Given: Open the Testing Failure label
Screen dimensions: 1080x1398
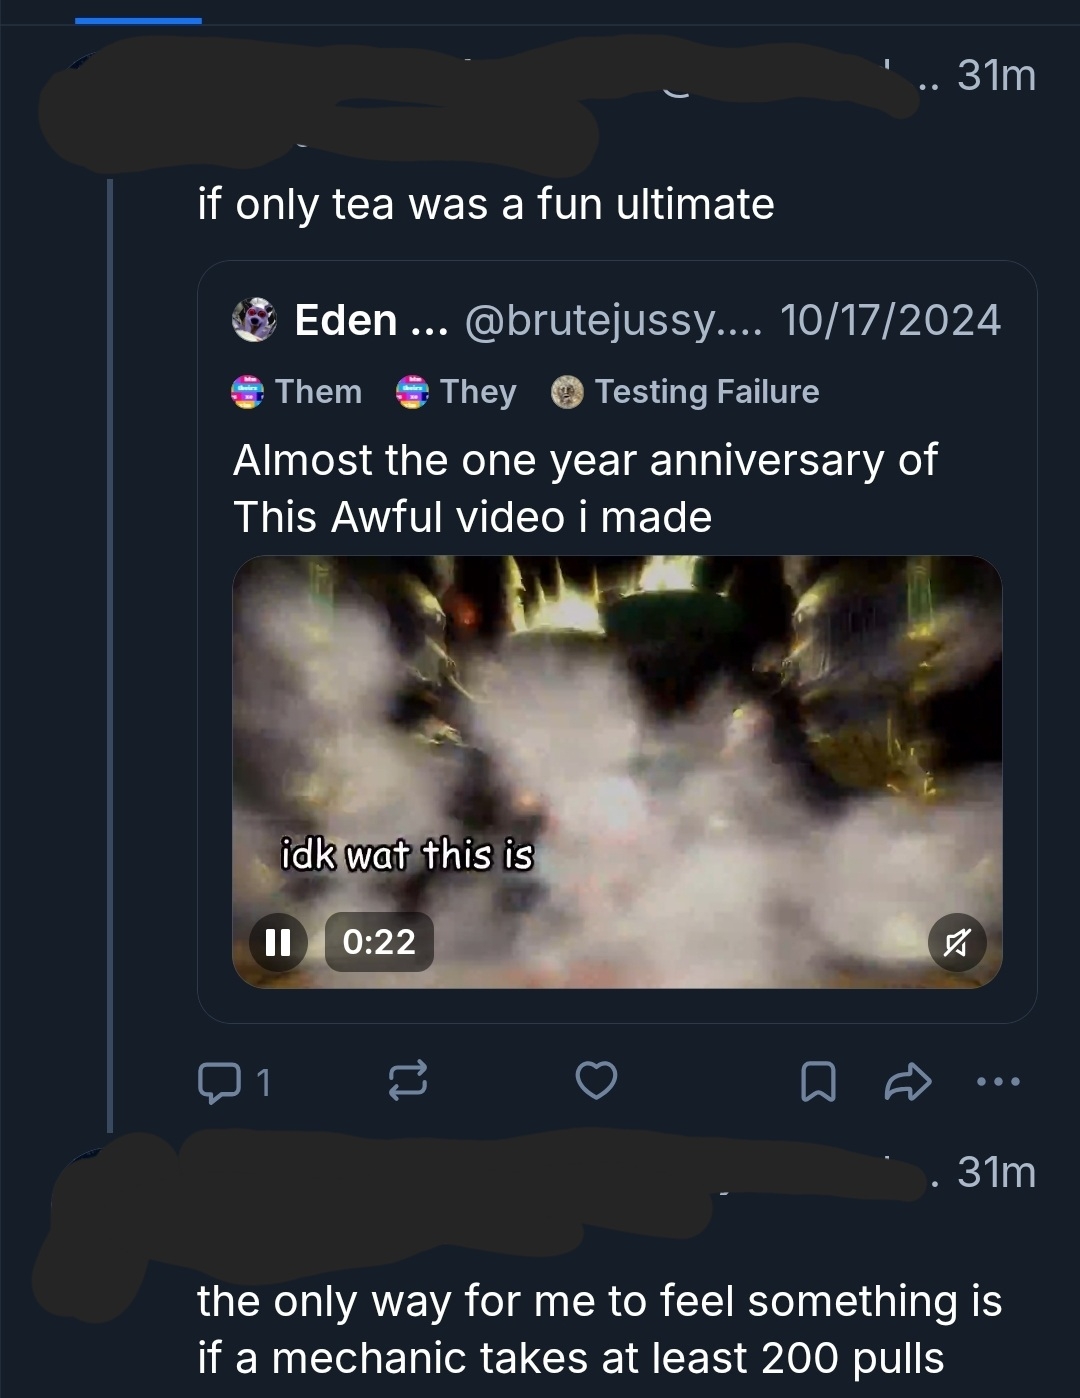Looking at the screenshot, I should pyautogui.click(x=687, y=392).
